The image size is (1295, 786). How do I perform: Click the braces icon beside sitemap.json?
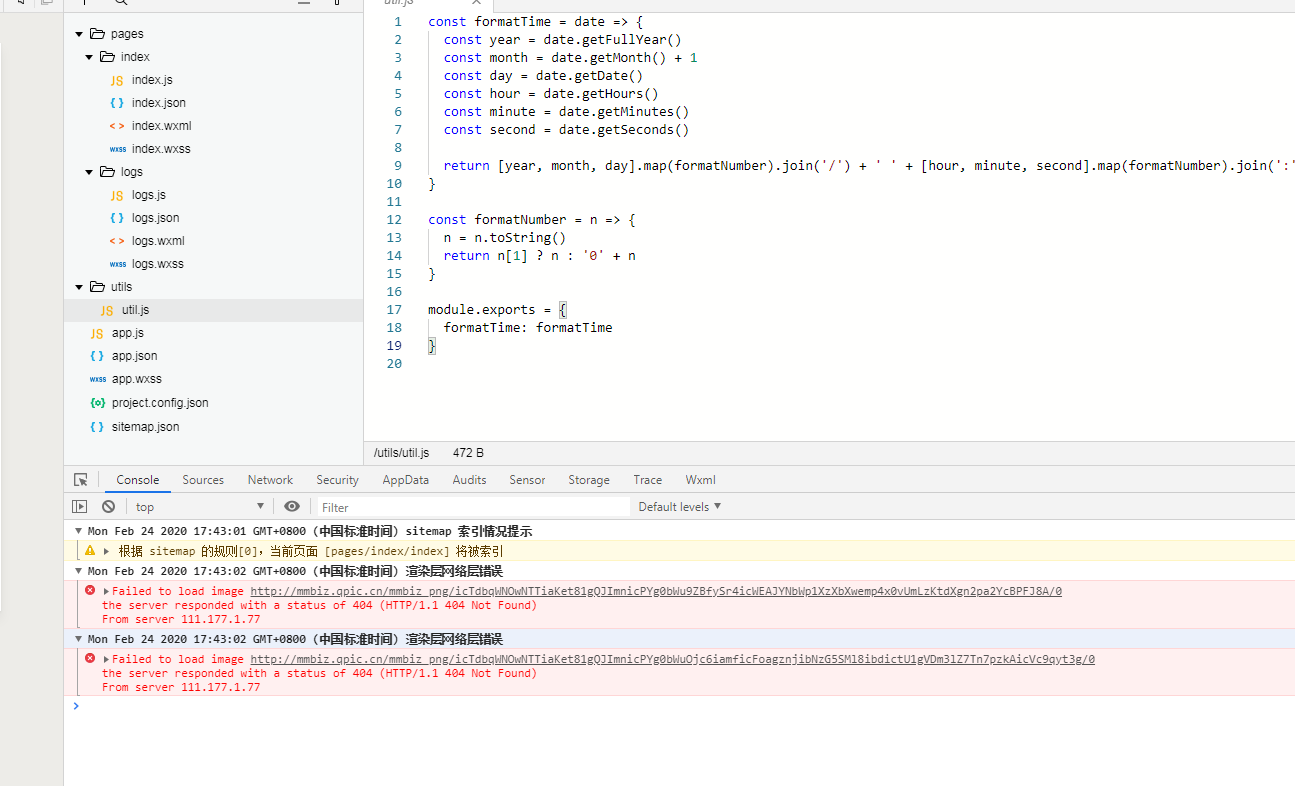click(x=97, y=427)
